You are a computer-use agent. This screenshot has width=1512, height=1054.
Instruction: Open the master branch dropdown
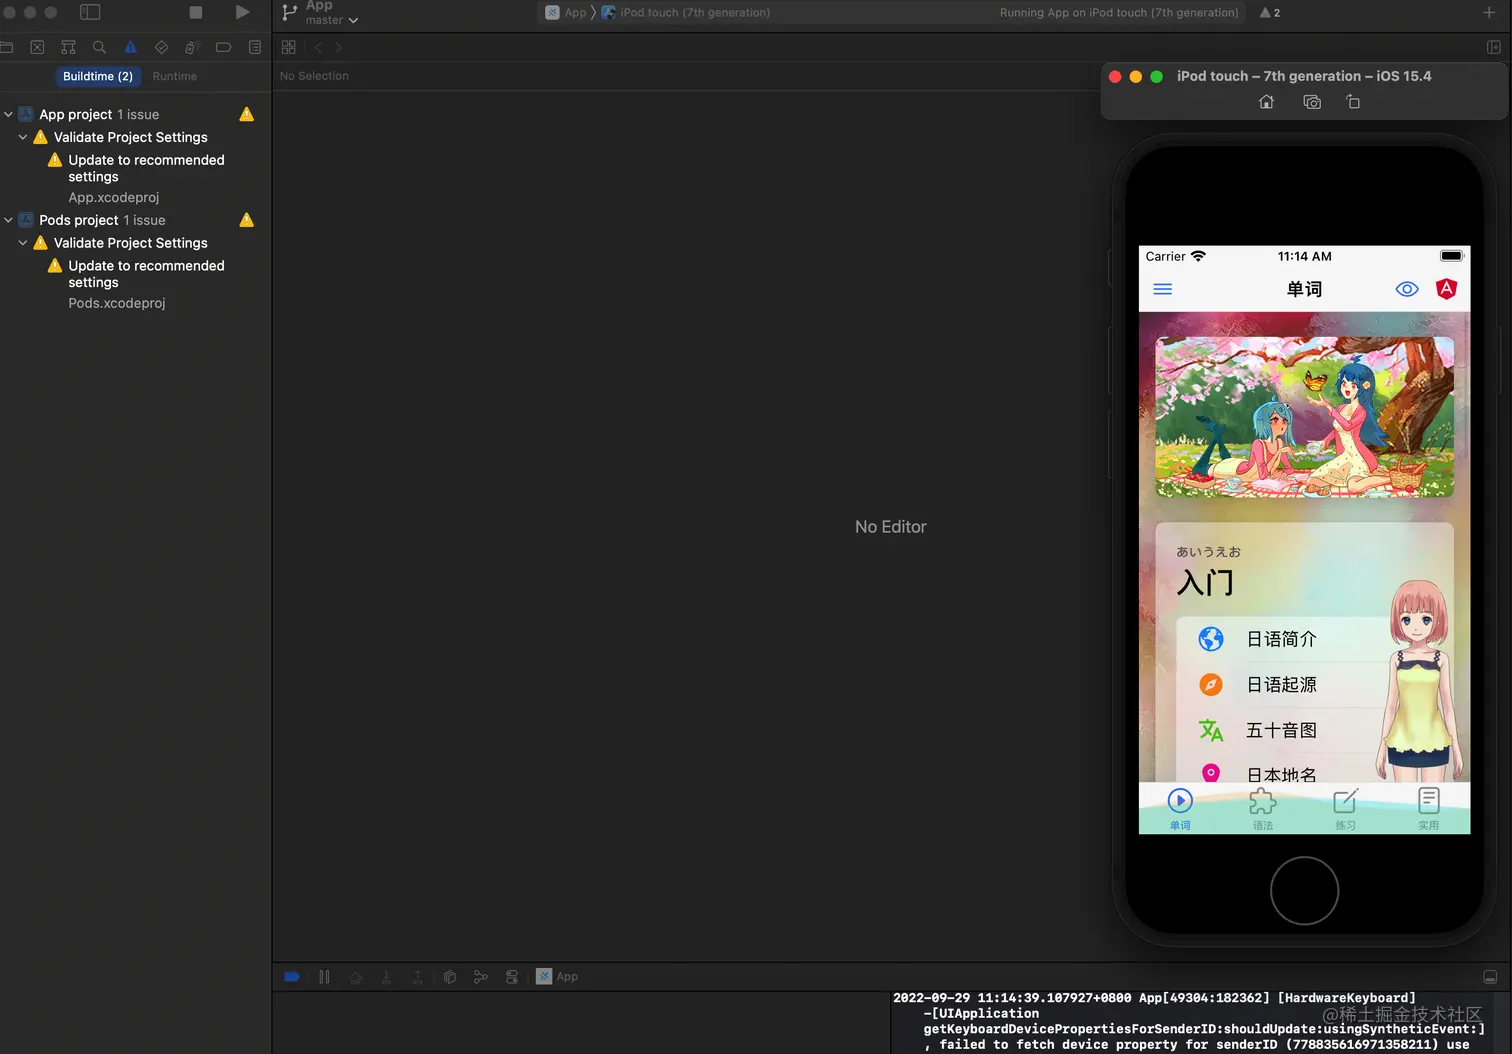pos(331,20)
